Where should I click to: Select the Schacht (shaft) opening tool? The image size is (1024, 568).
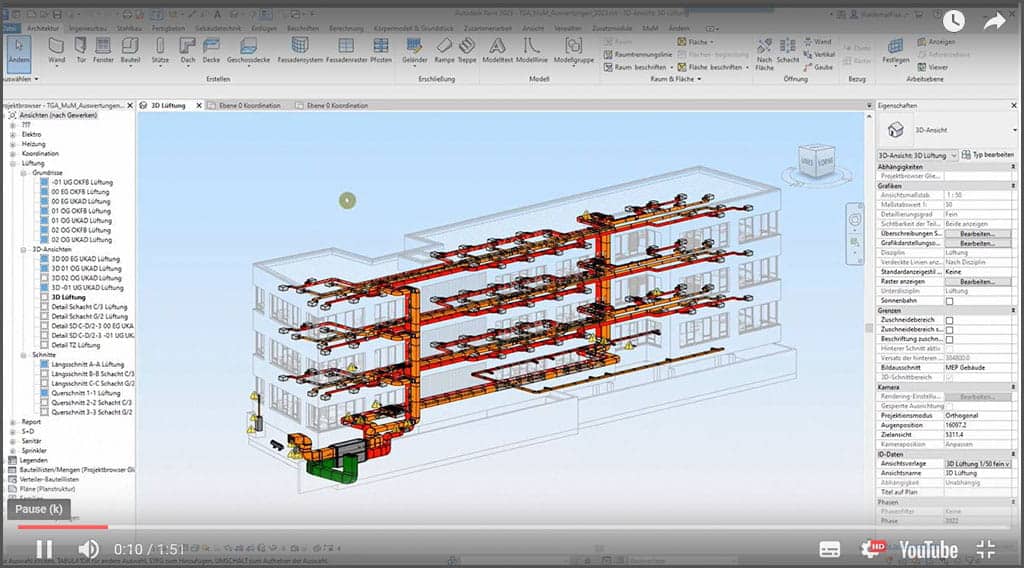coord(788,51)
